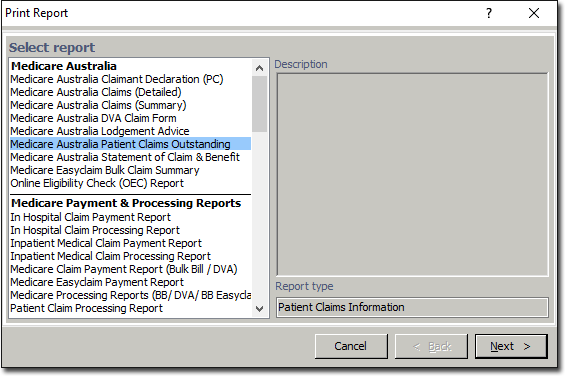Select Medicare Easyclaim Bulk Claim Summary
Image resolution: width=565 pixels, height=376 pixels.
click(130, 170)
